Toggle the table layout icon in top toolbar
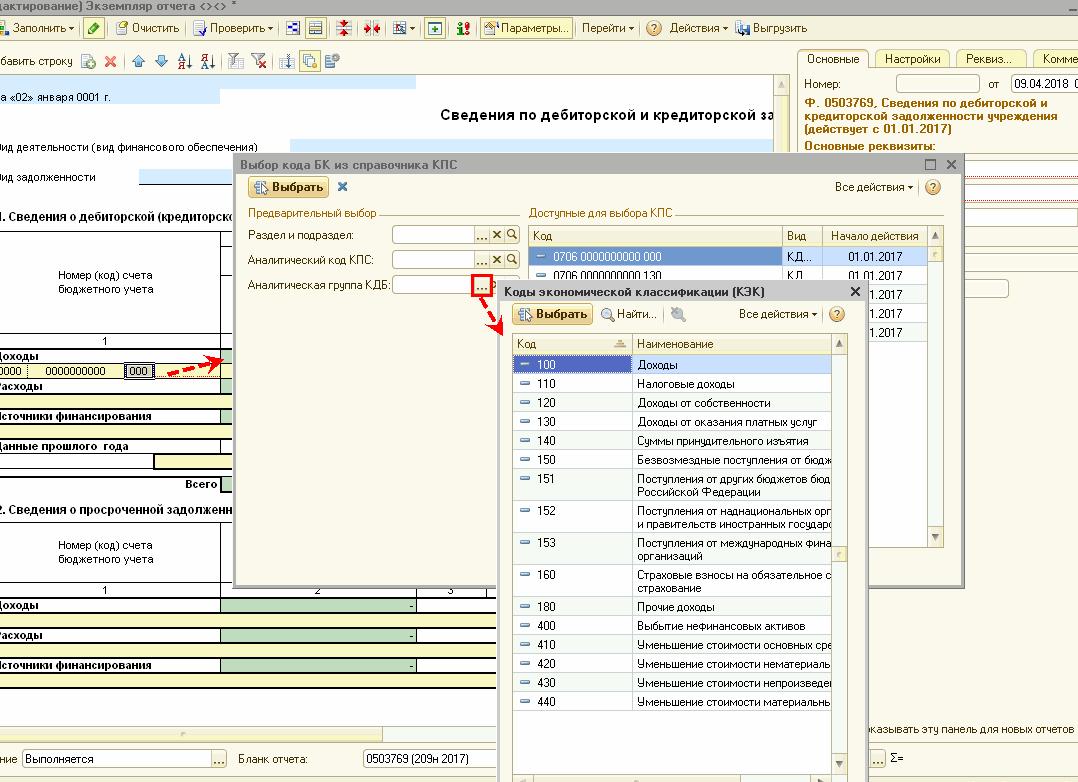This screenshot has width=1078, height=782. 316,28
